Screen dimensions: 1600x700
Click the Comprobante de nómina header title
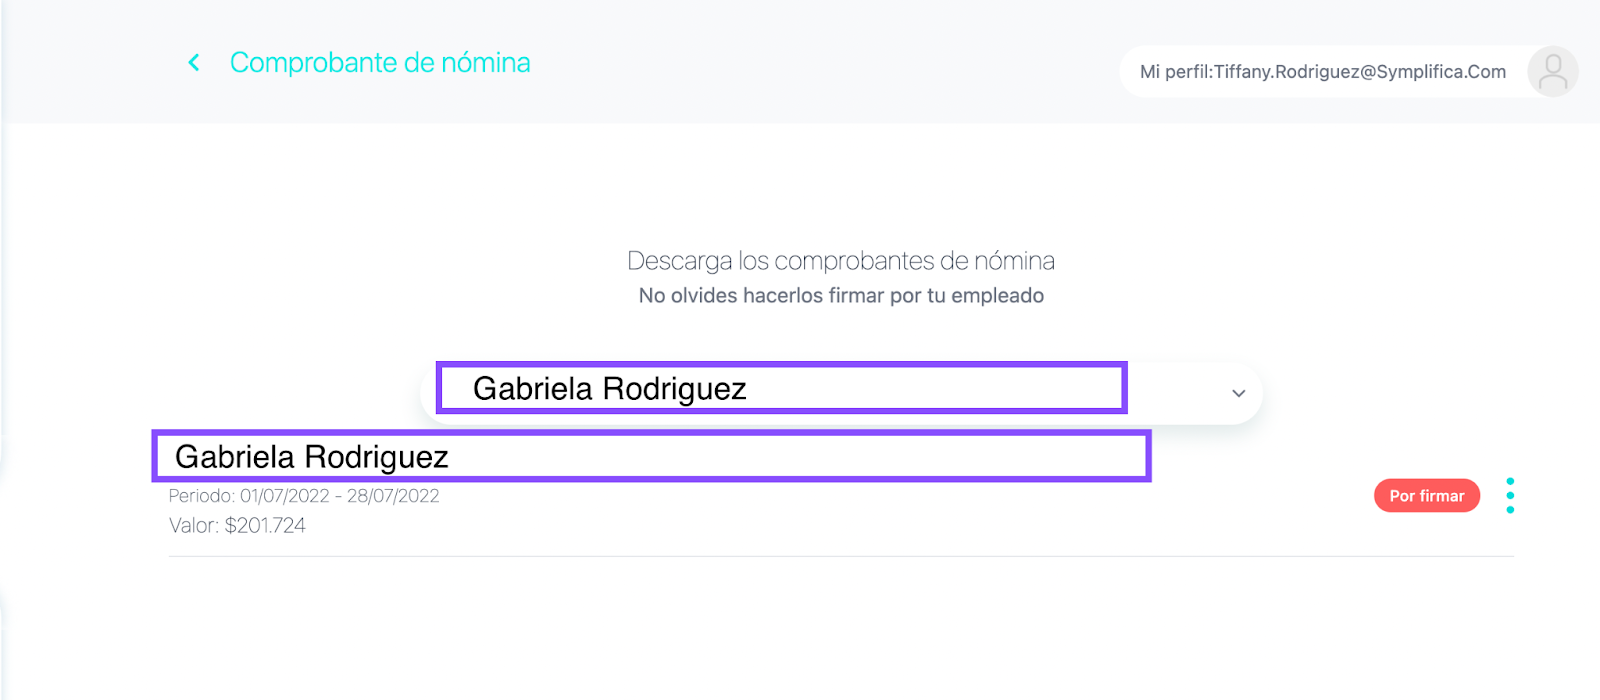coord(380,63)
